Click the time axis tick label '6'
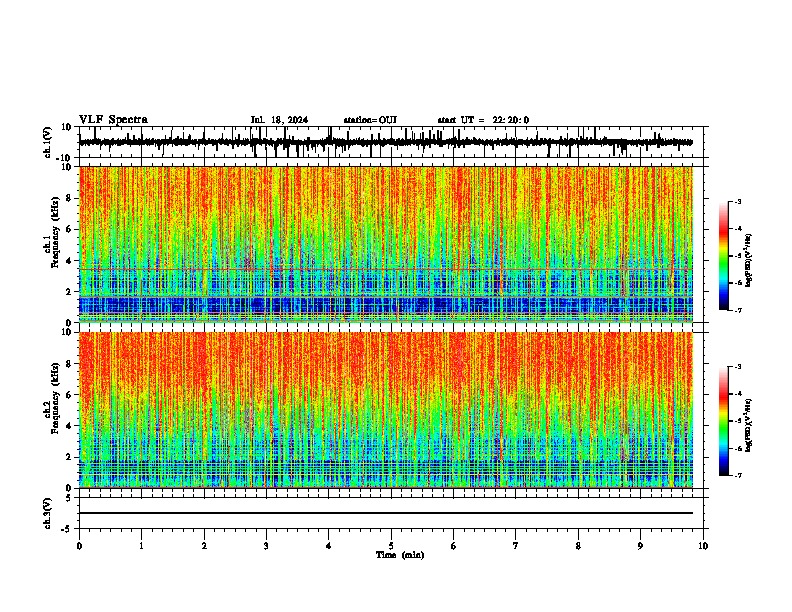Screen dimensions: 792x612 point(454,546)
